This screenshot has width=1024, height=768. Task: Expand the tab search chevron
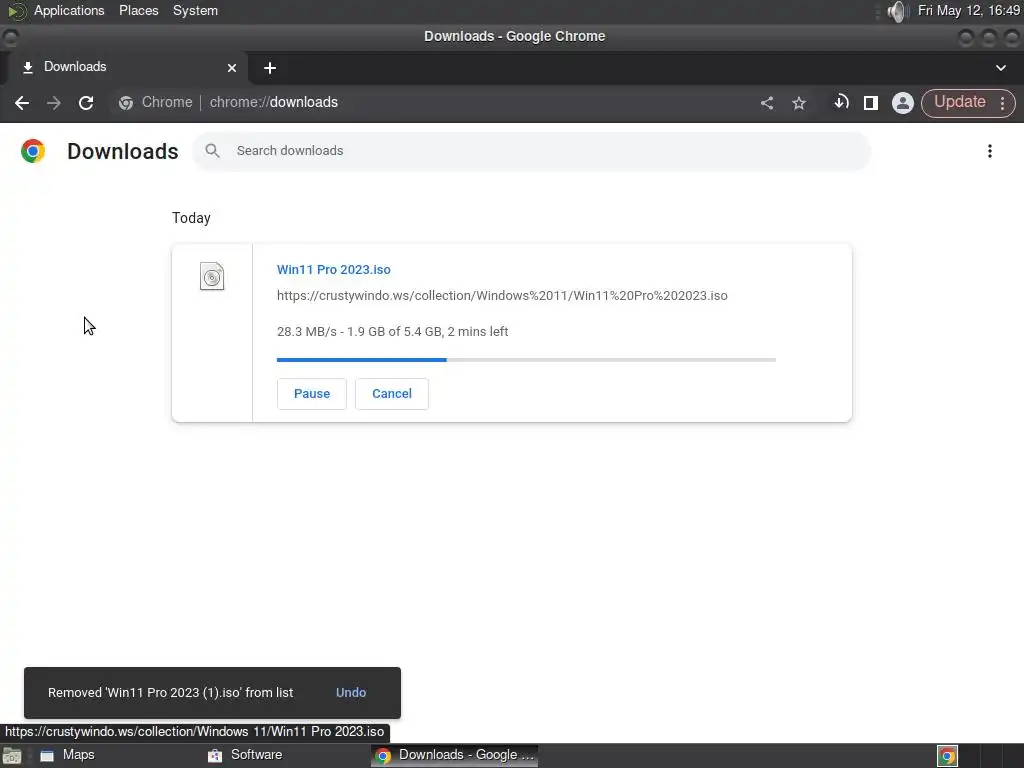(x=1000, y=68)
